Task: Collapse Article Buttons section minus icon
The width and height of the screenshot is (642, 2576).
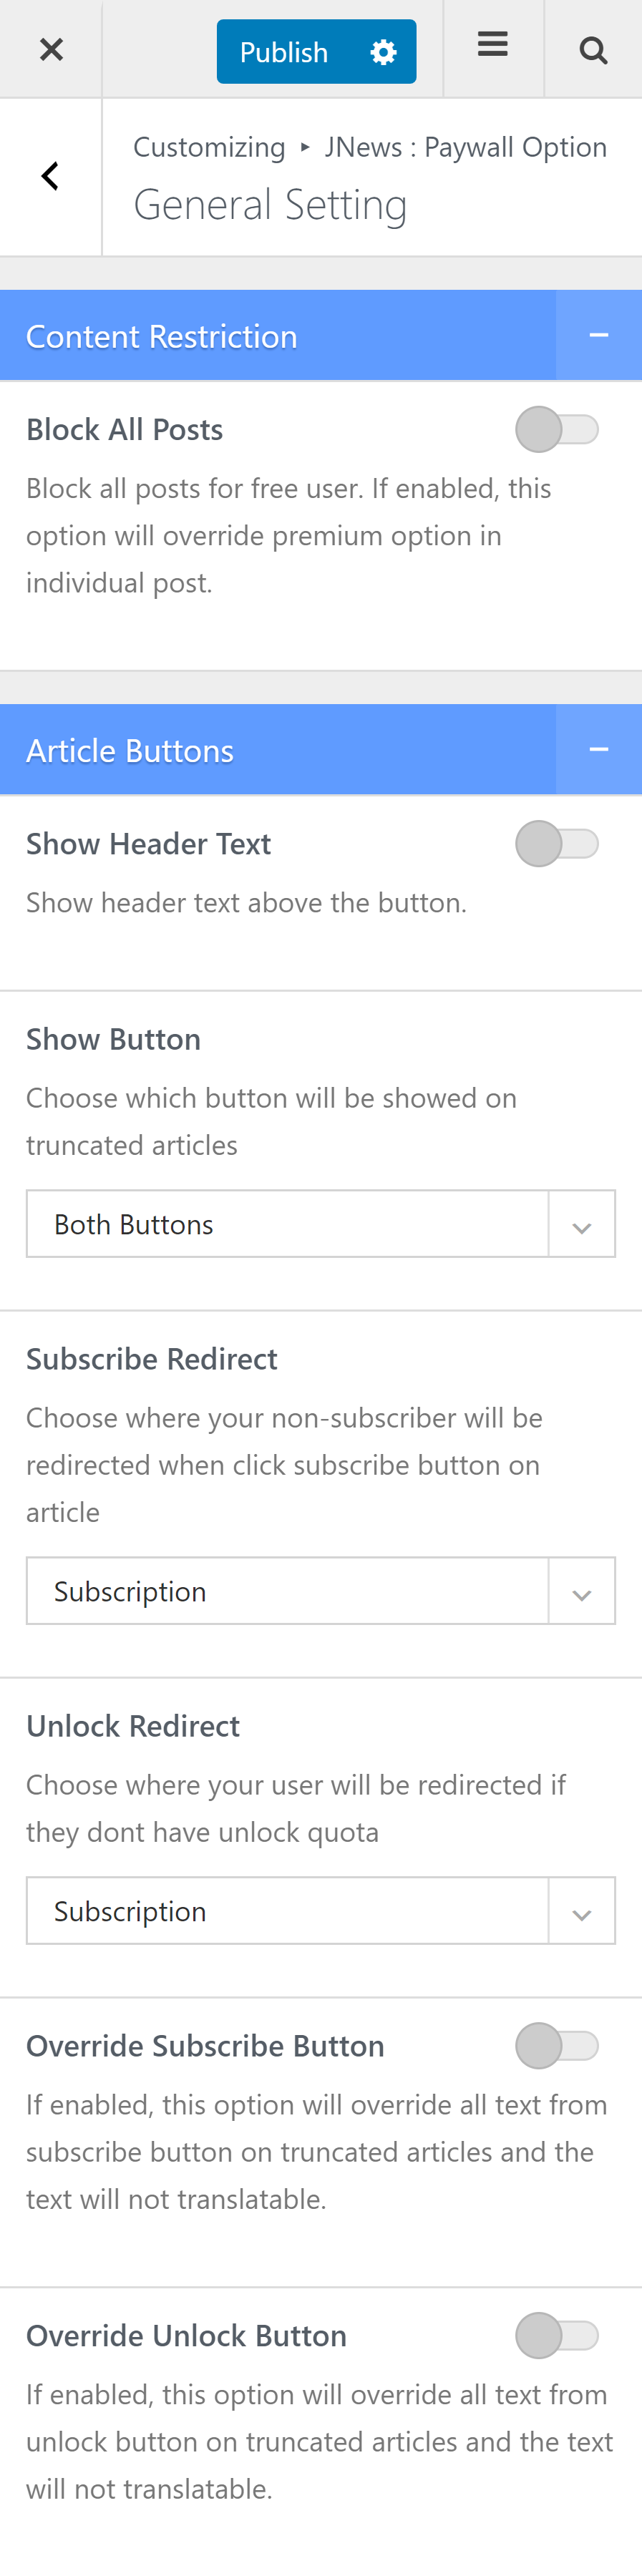Action: pos(598,750)
